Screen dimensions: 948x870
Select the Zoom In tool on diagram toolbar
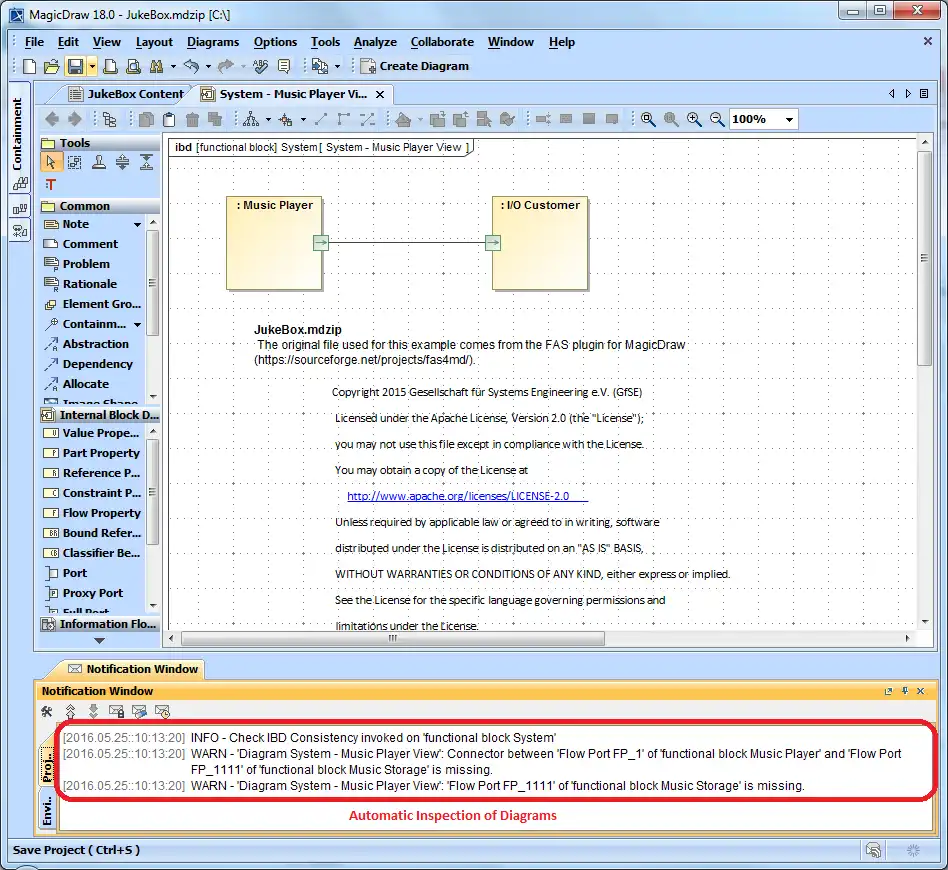tap(693, 119)
